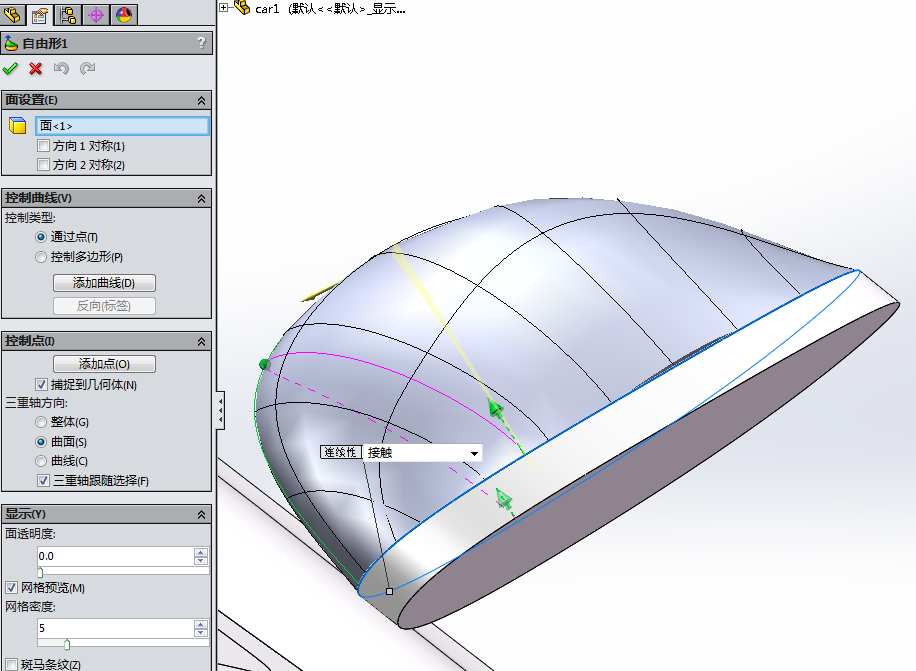Click the redo arrow in PropertyManager
The image size is (916, 671).
coord(87,69)
